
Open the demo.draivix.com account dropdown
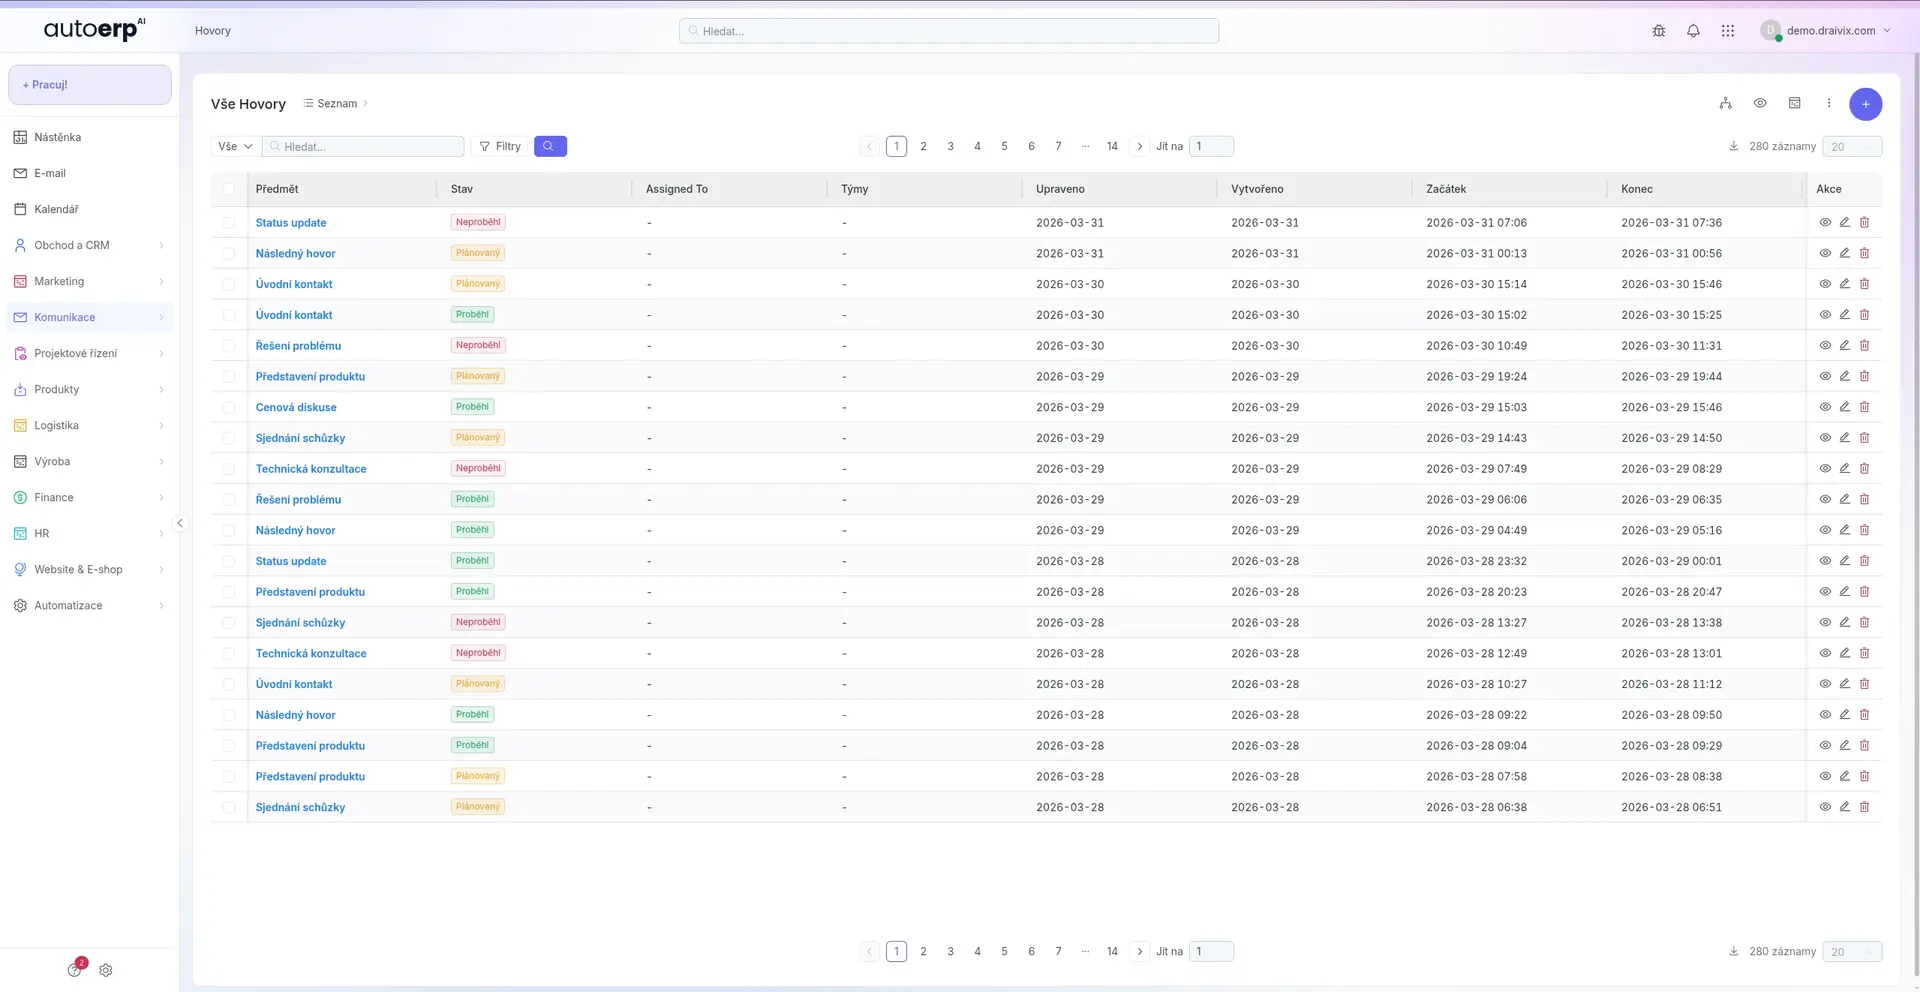1826,31
